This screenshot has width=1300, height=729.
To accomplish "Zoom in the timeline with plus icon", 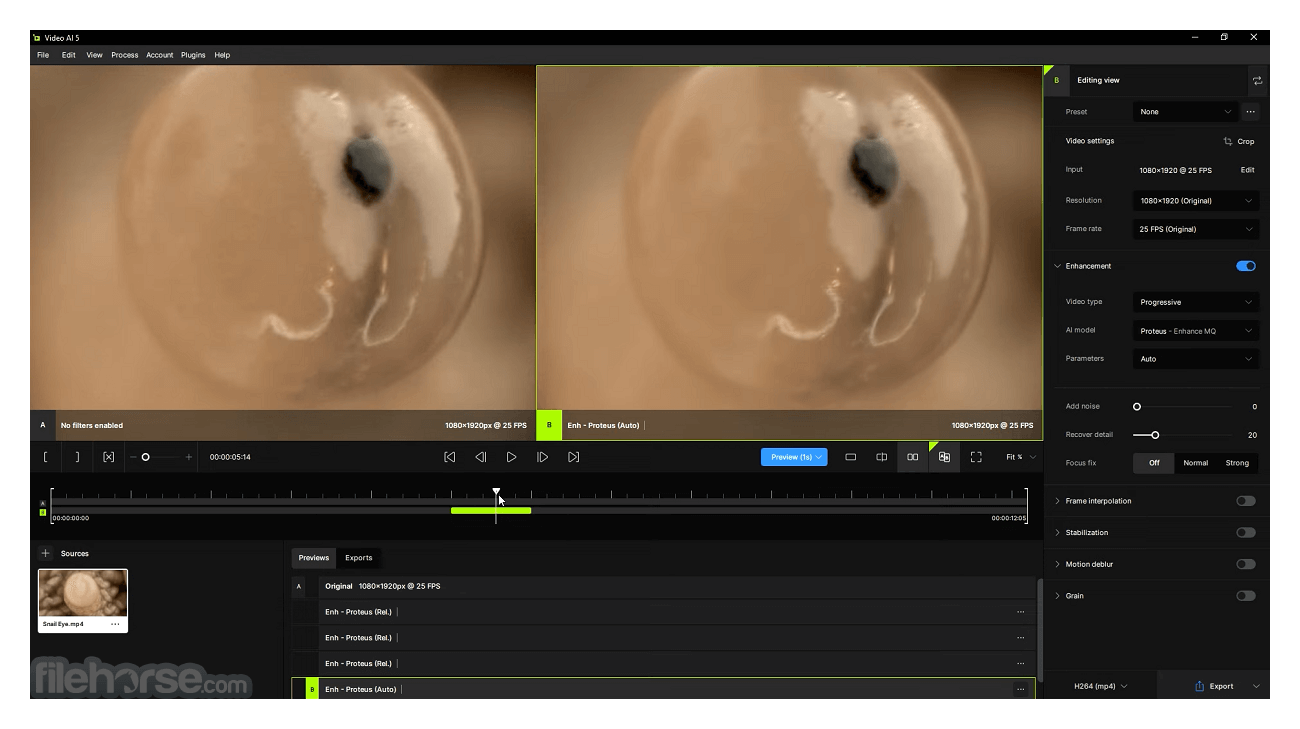I will [189, 457].
